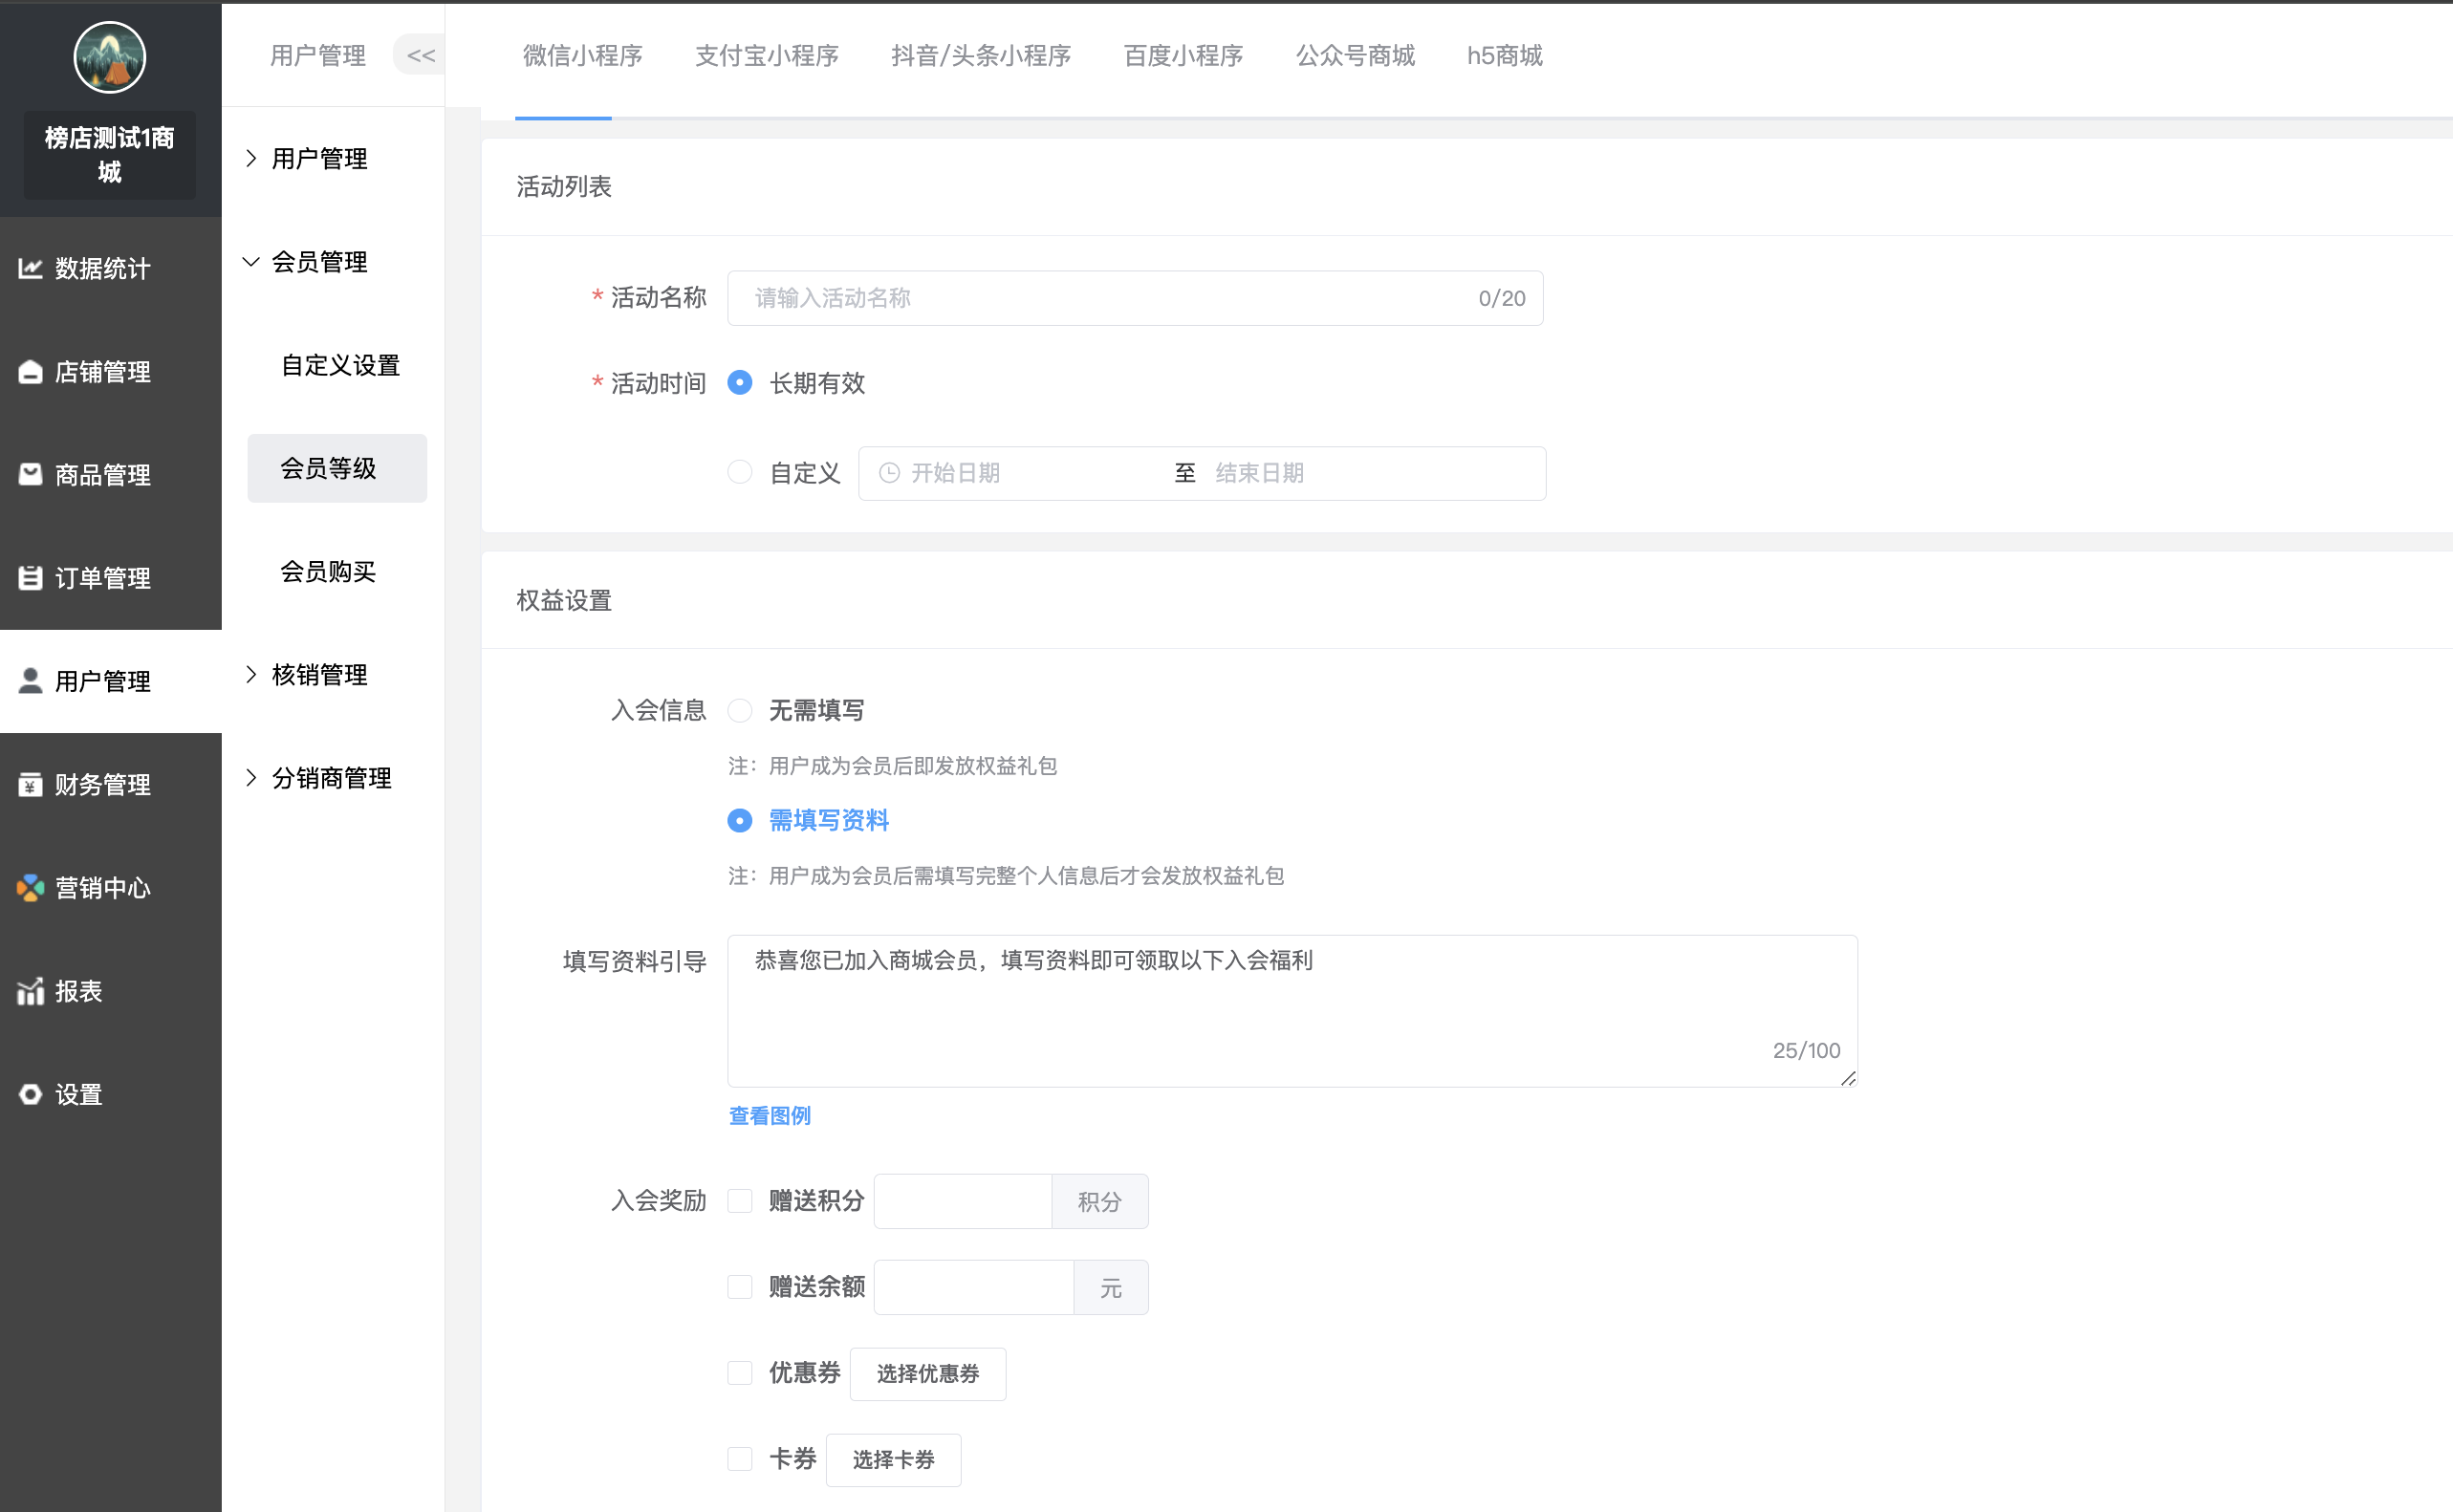Click the 财务管理 yen icon
The image size is (2453, 1512).
pyautogui.click(x=31, y=784)
